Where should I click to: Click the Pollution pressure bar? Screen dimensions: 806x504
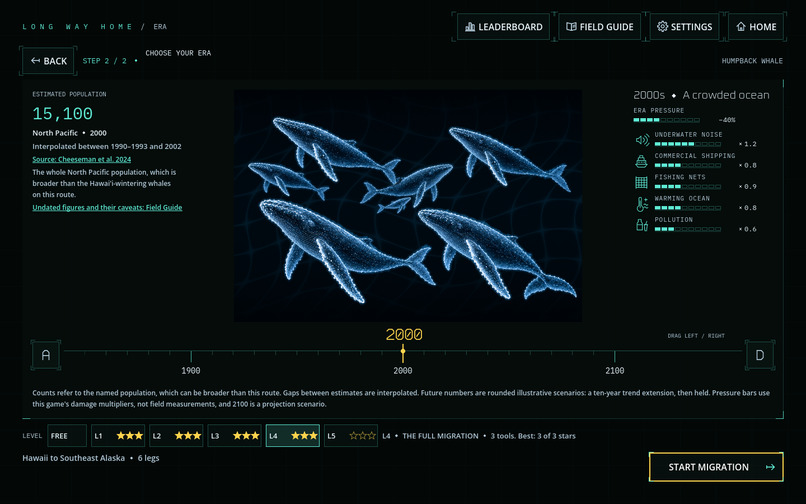[x=688, y=229]
